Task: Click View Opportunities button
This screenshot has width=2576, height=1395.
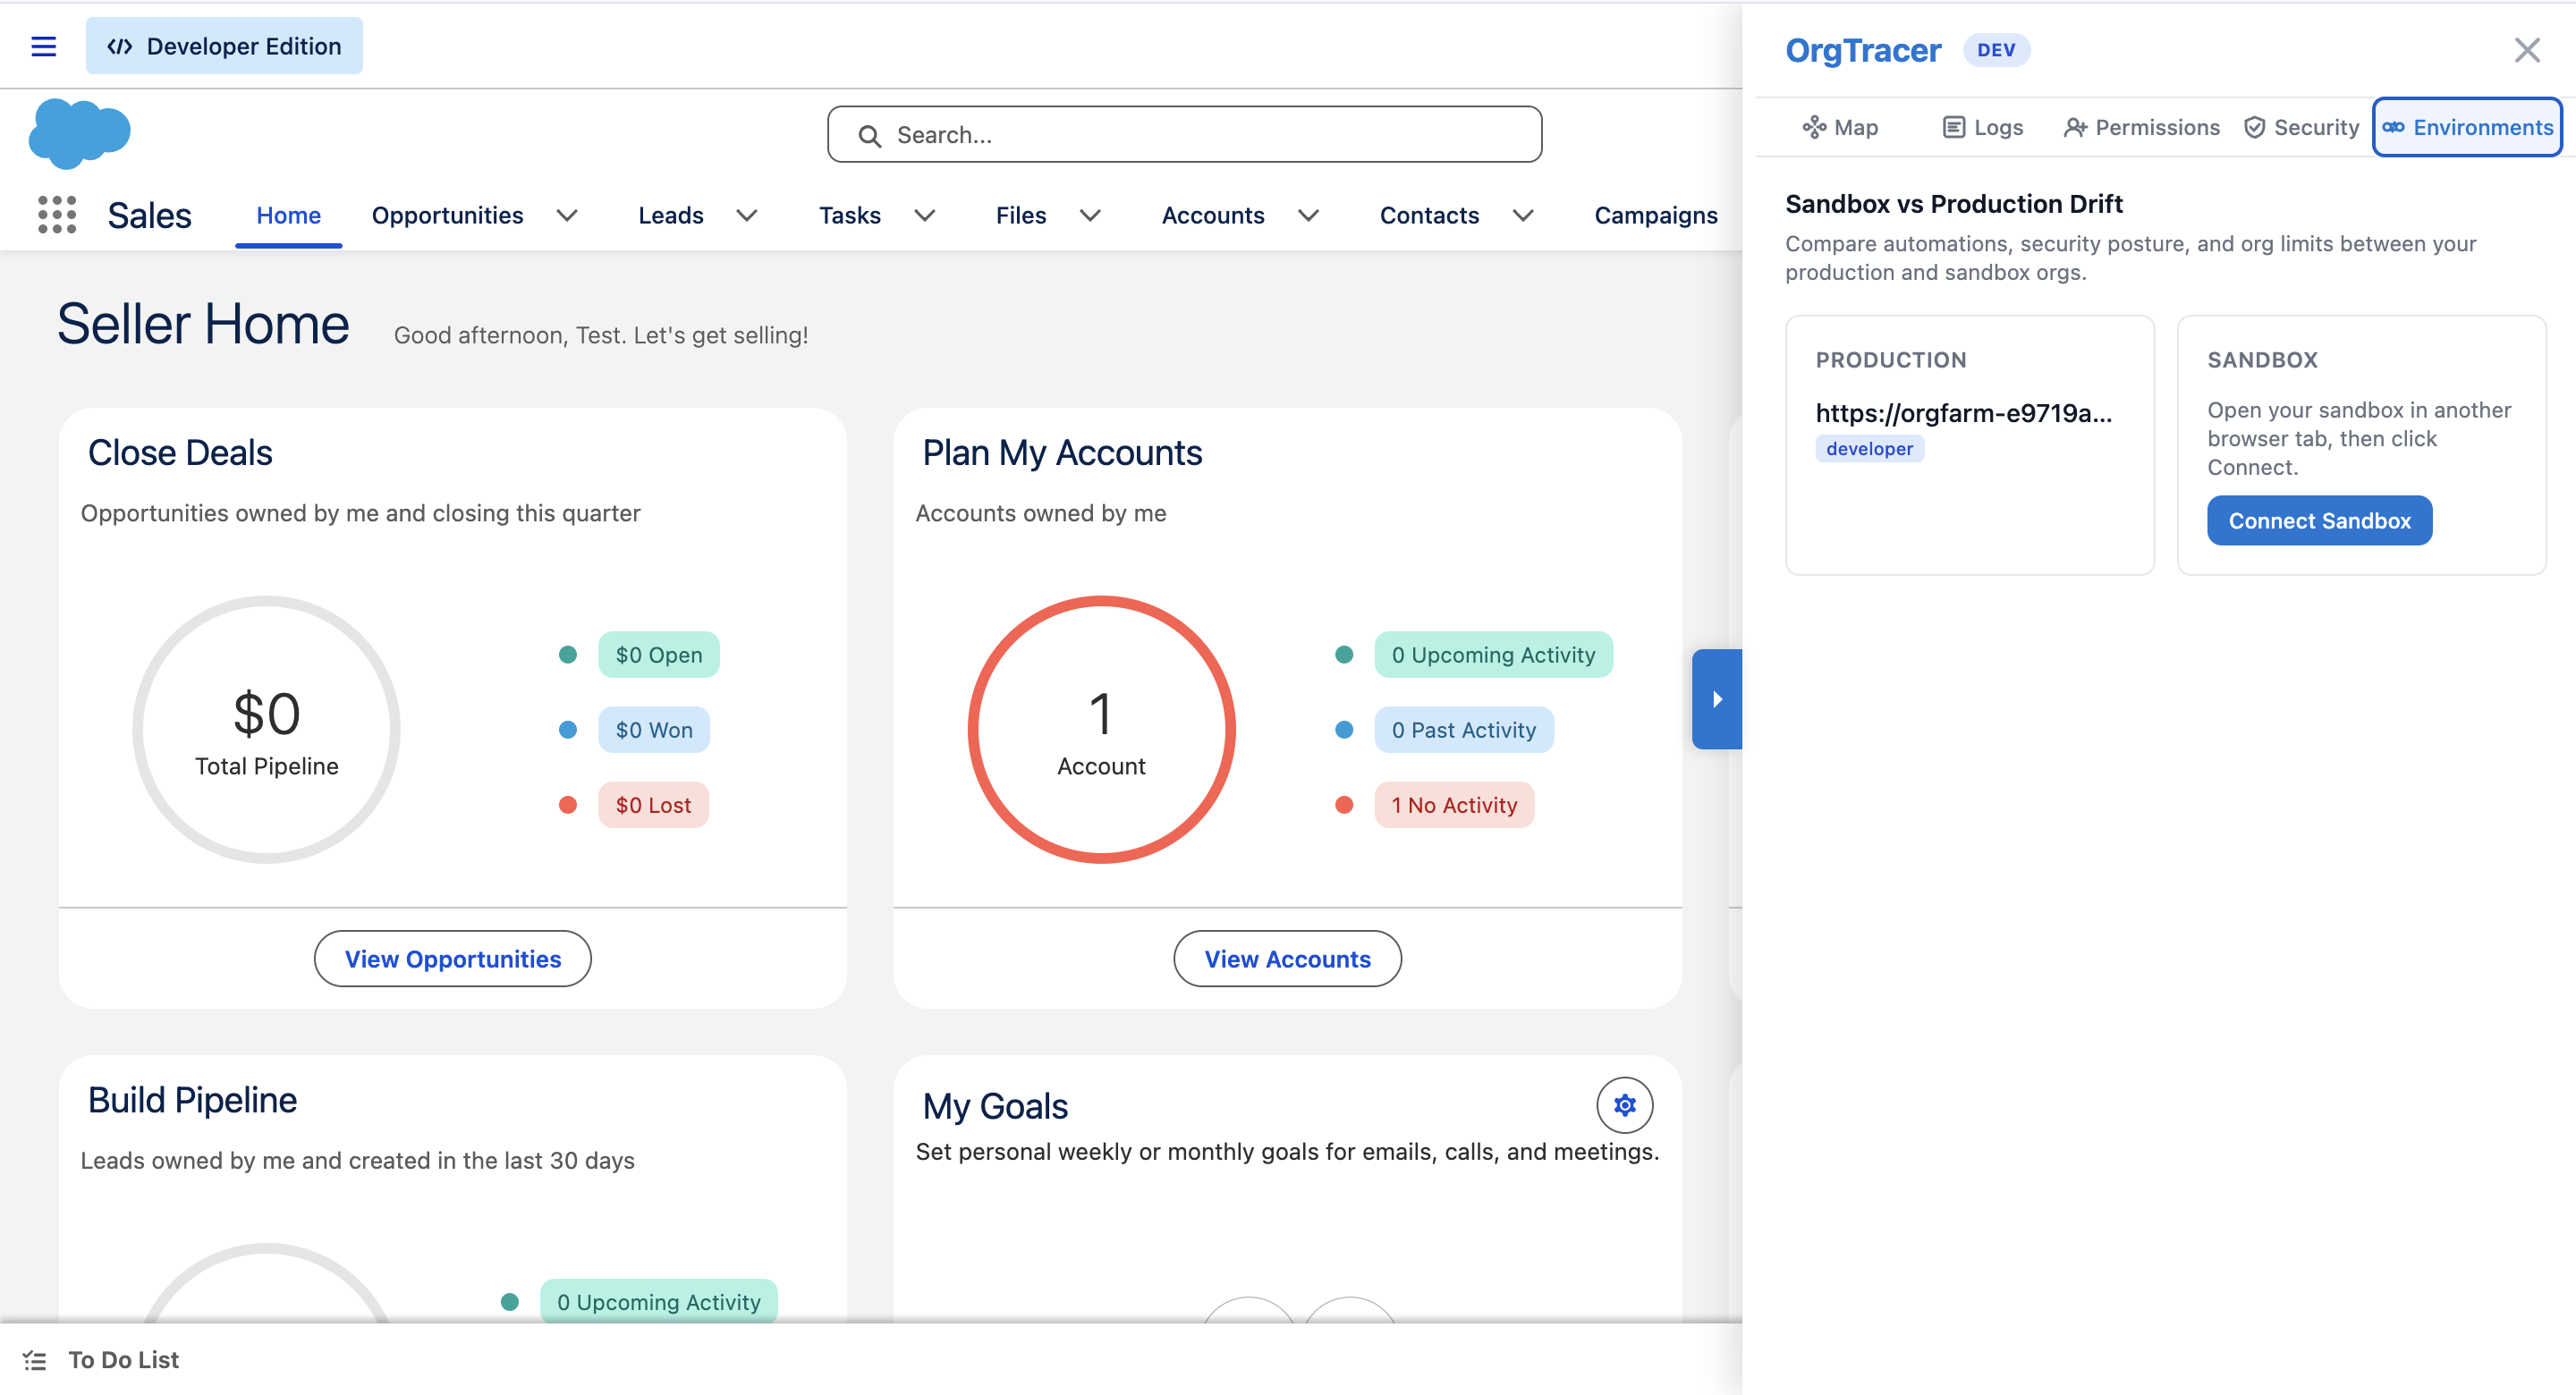Action: [x=453, y=959]
